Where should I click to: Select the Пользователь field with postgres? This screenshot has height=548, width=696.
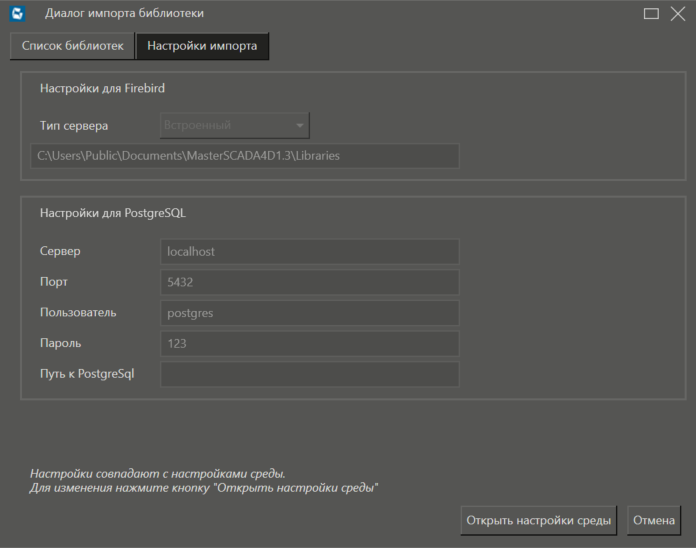(x=309, y=313)
